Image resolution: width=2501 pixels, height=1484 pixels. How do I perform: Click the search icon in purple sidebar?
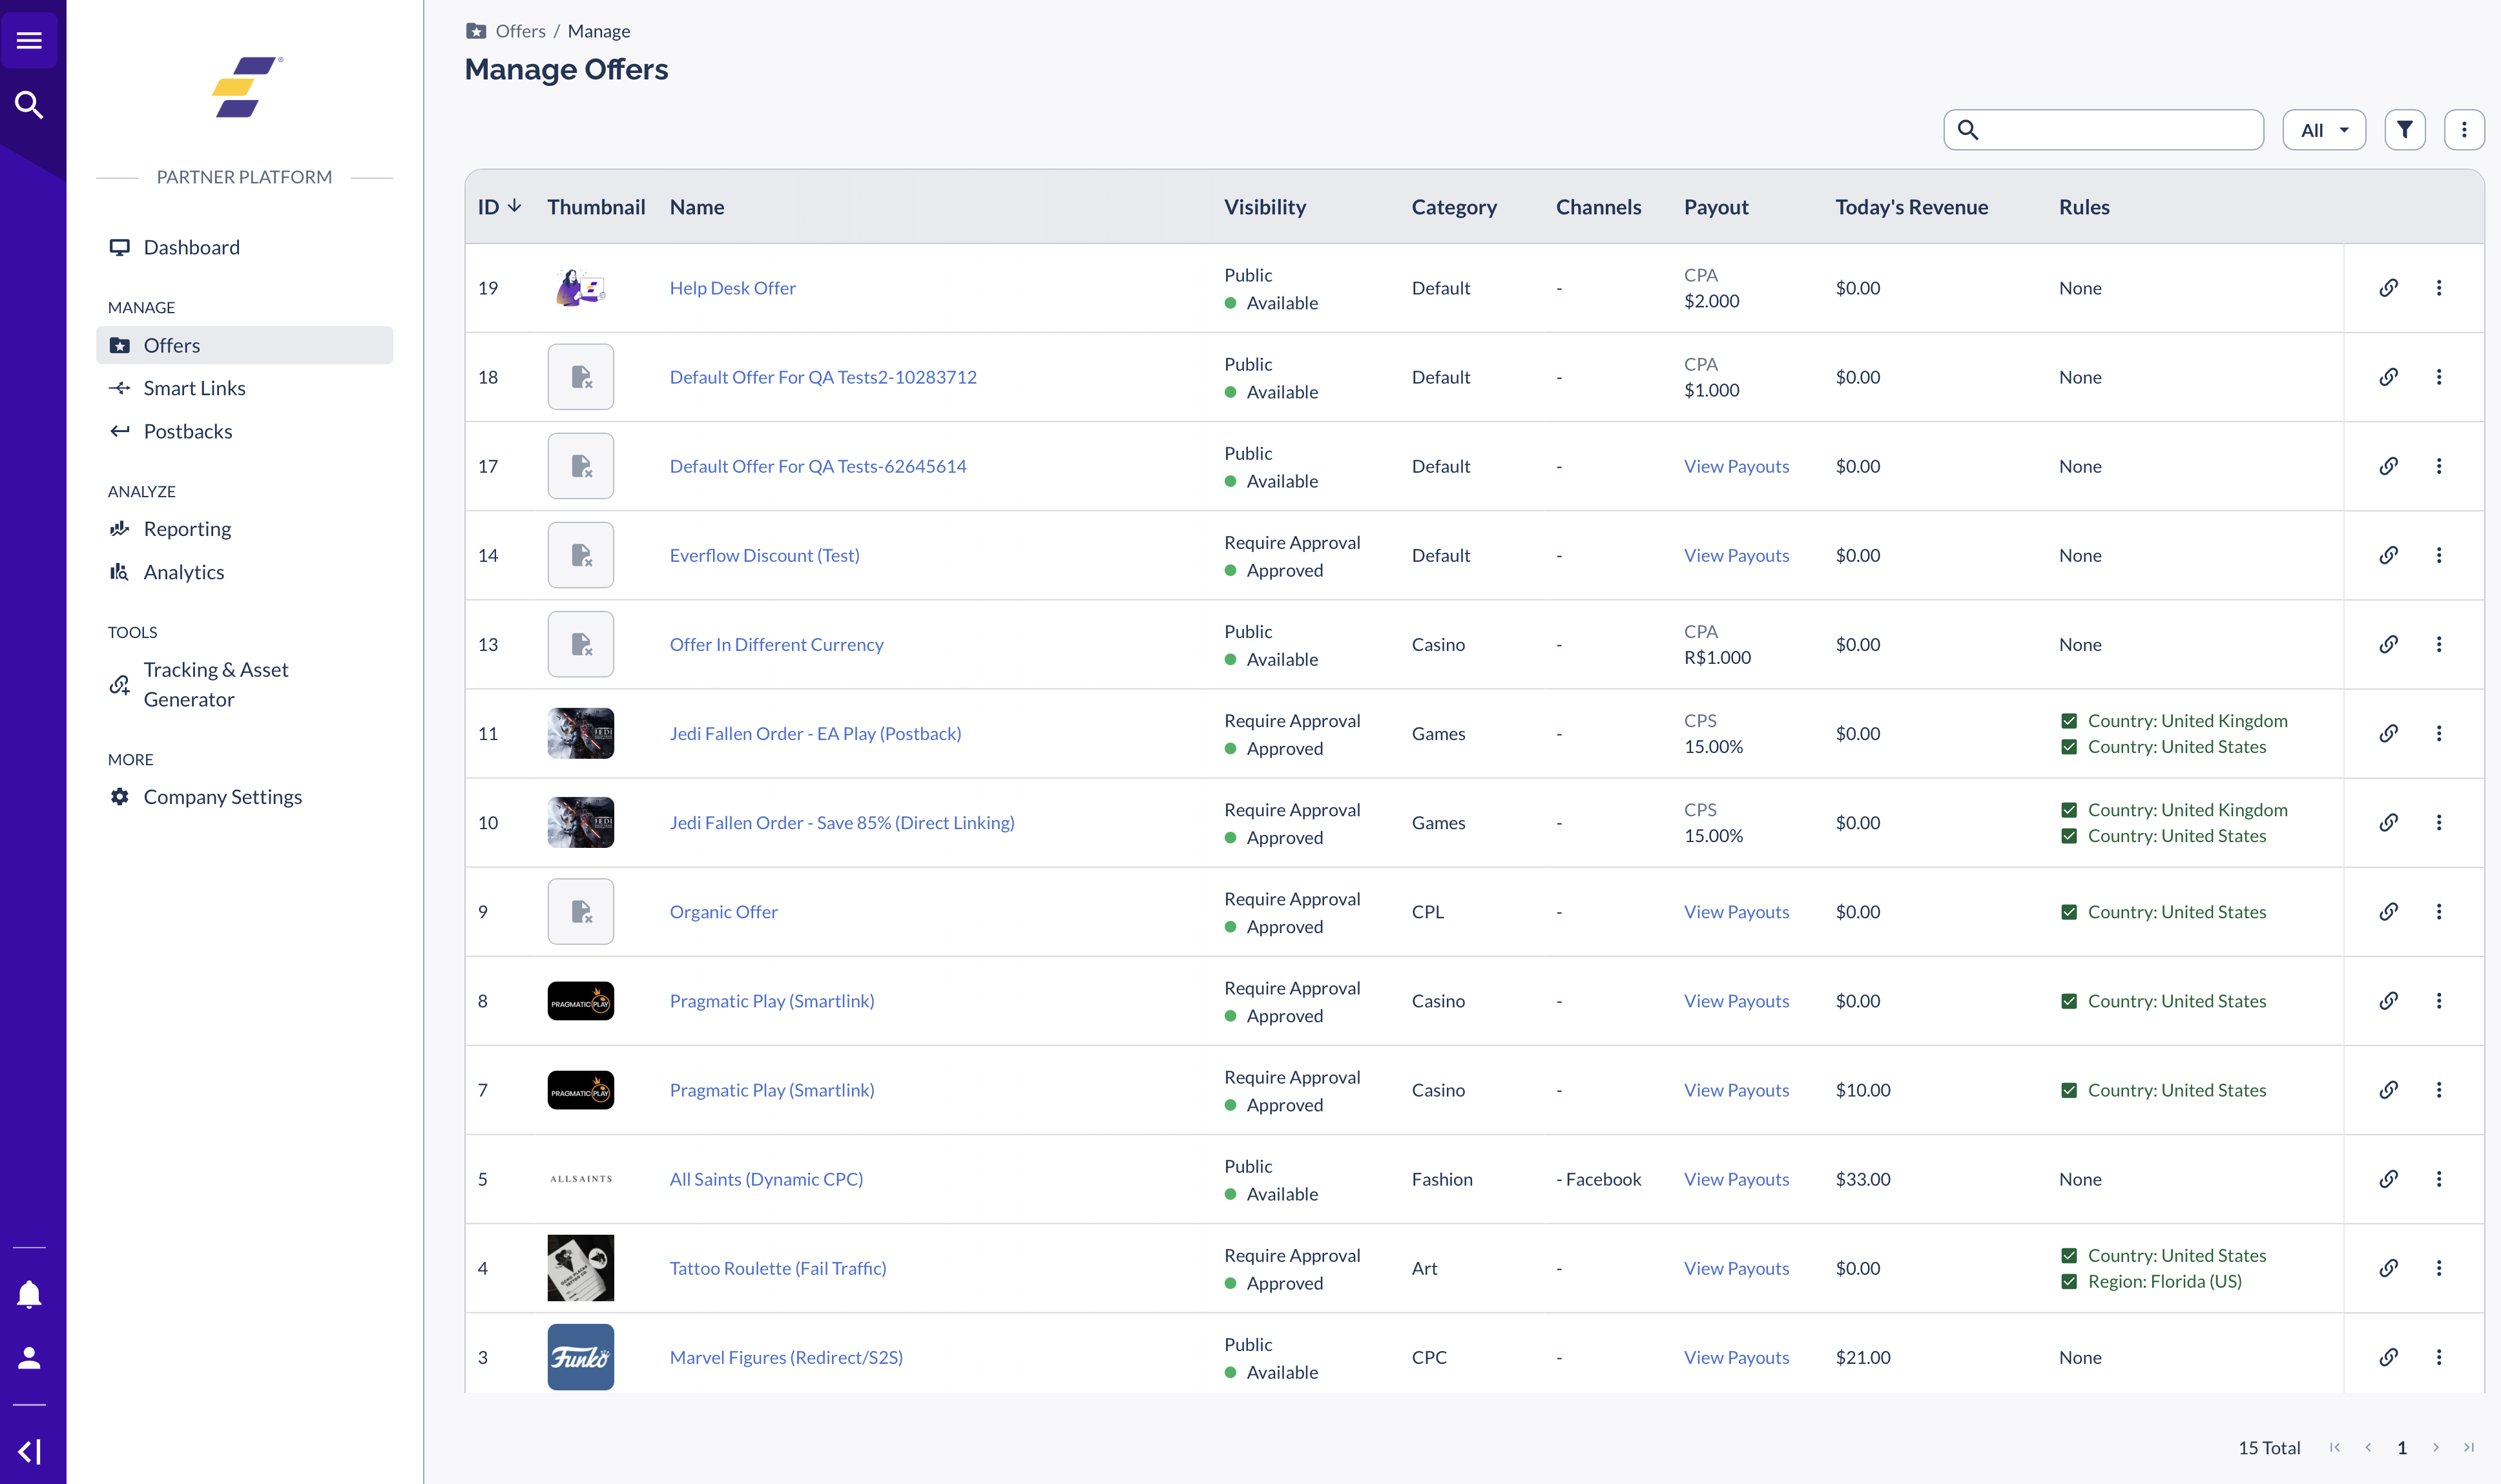pos(30,104)
